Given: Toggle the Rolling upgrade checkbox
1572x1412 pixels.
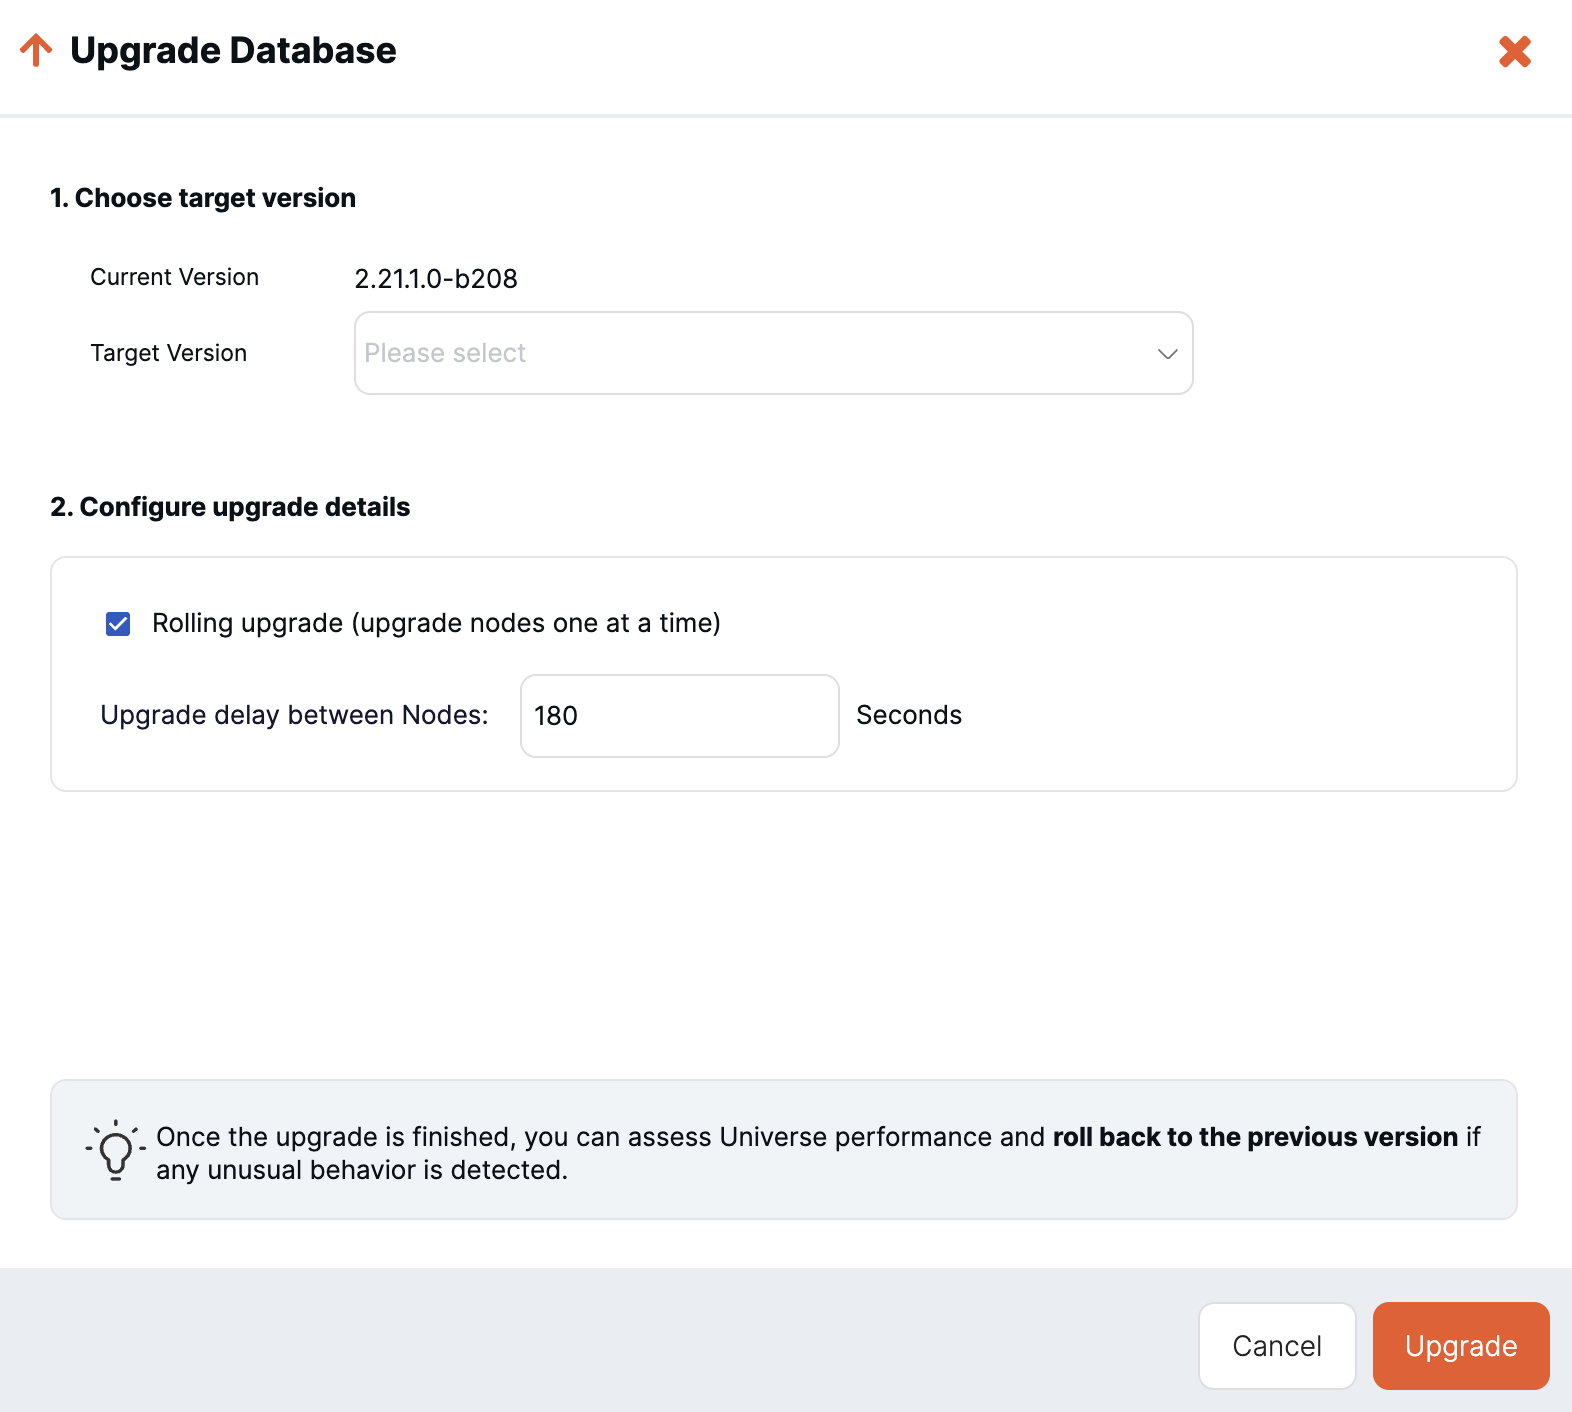Looking at the screenshot, I should 118,624.
